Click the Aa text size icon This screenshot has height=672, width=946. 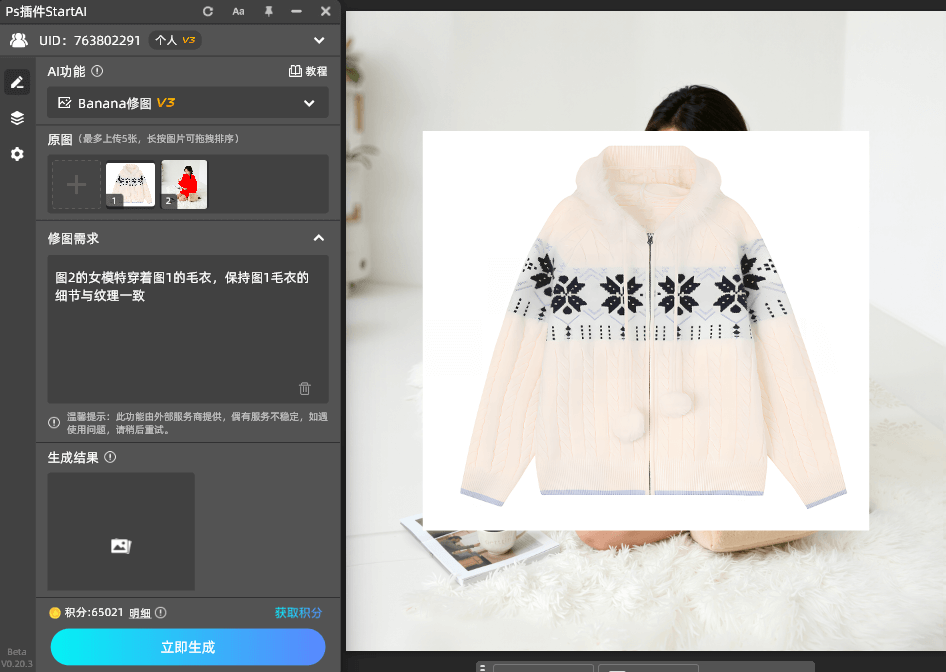[x=238, y=11]
